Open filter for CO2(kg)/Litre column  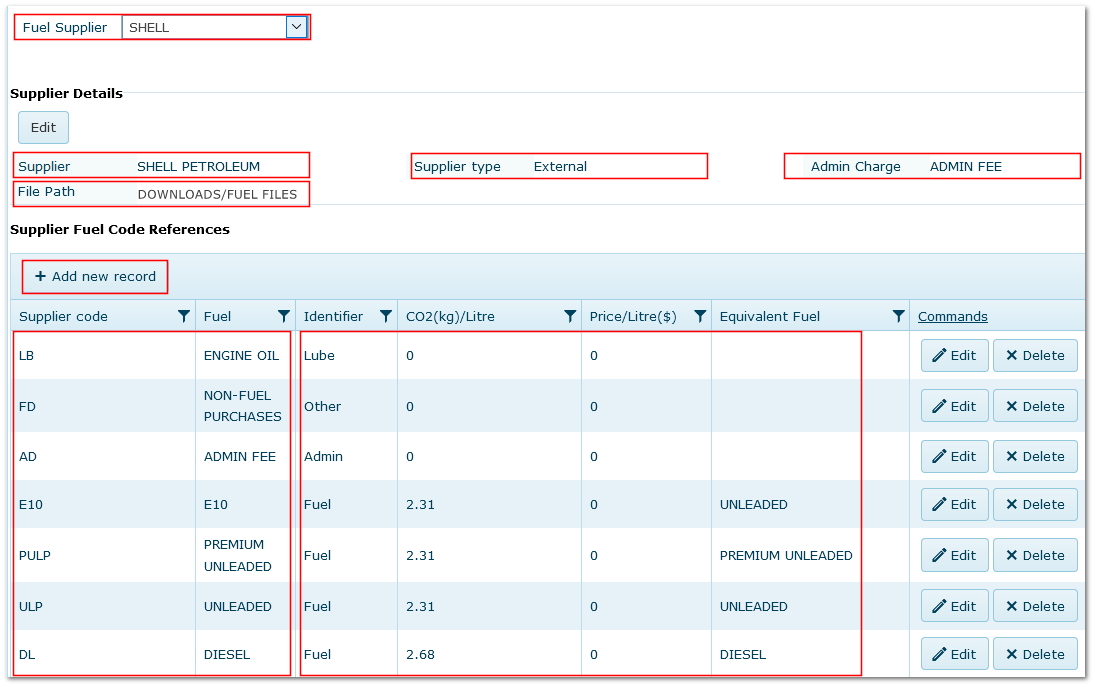[570, 316]
